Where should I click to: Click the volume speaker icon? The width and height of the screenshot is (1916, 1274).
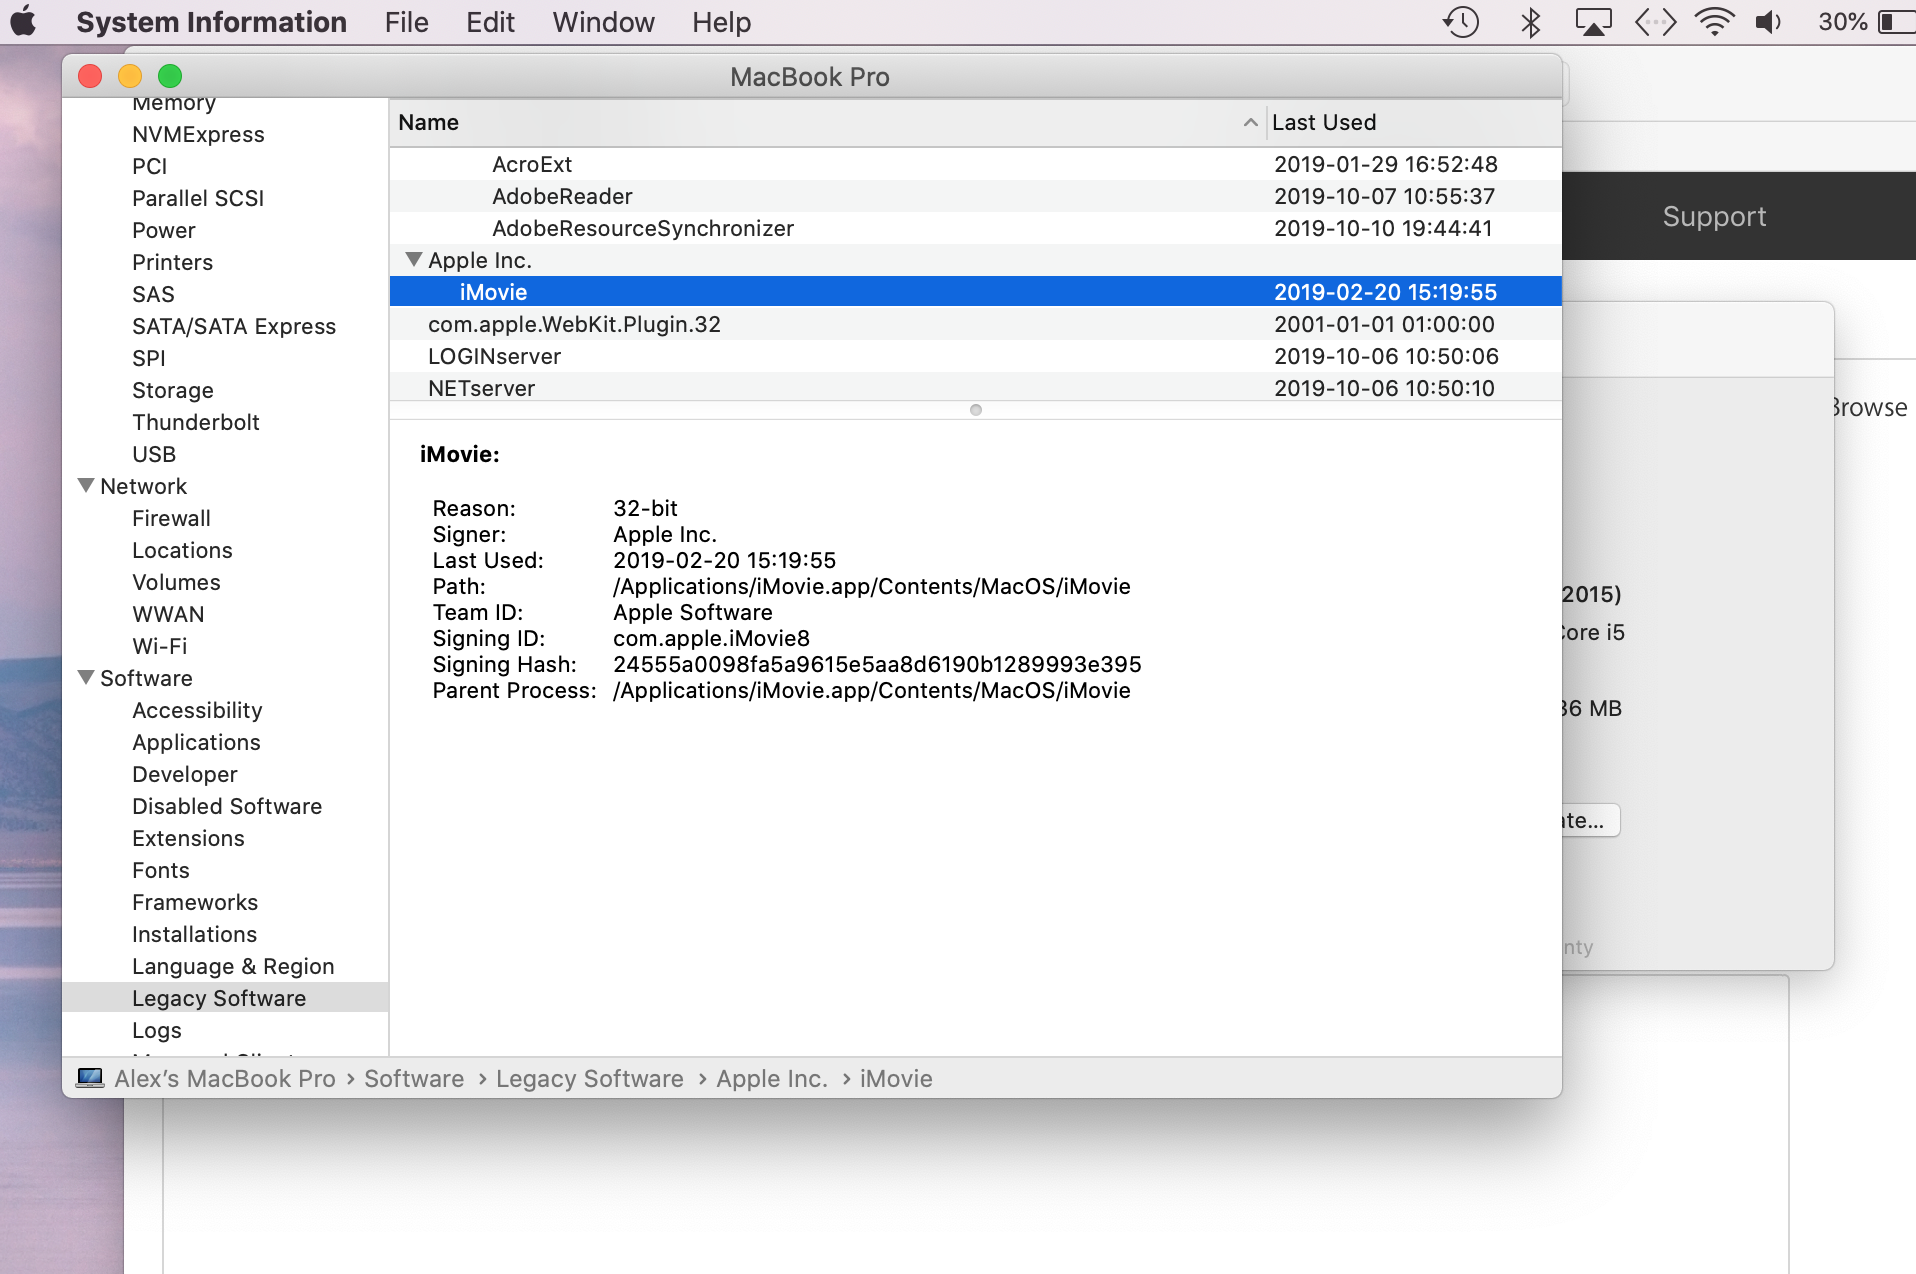(1768, 21)
